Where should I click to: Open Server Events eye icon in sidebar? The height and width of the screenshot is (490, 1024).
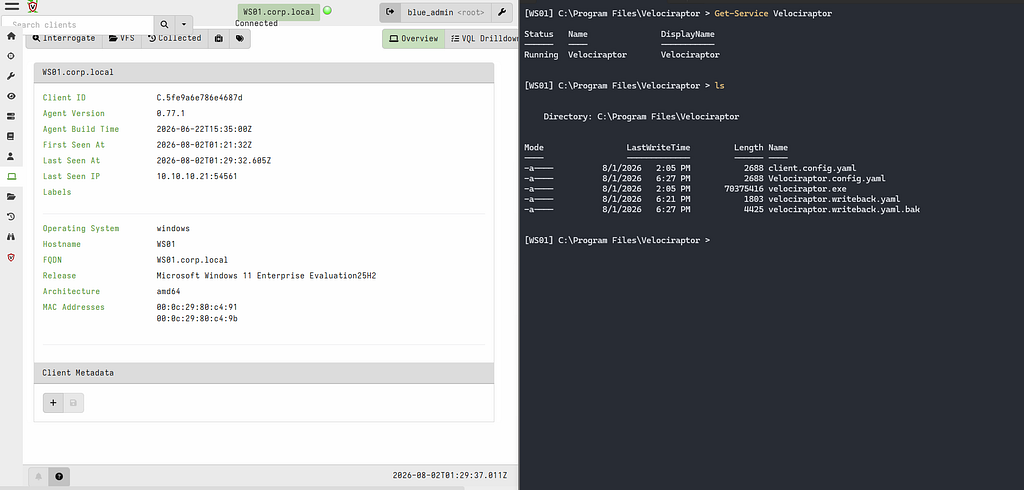point(11,96)
